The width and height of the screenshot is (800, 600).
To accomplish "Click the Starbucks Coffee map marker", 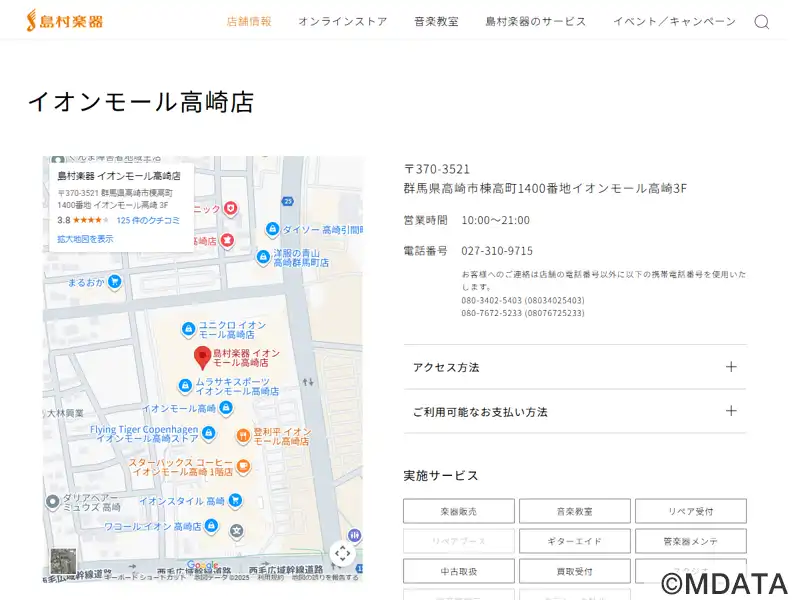I will [244, 466].
